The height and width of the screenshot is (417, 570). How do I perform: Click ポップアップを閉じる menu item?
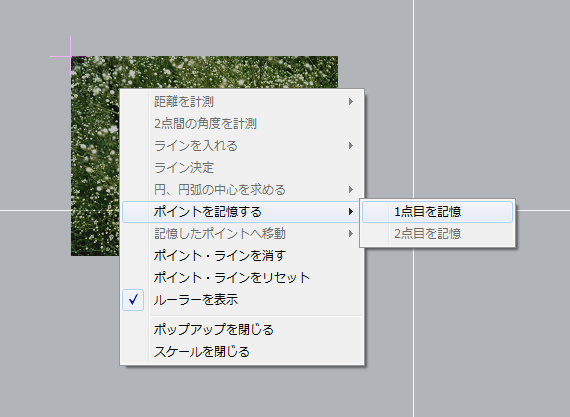pos(242,330)
